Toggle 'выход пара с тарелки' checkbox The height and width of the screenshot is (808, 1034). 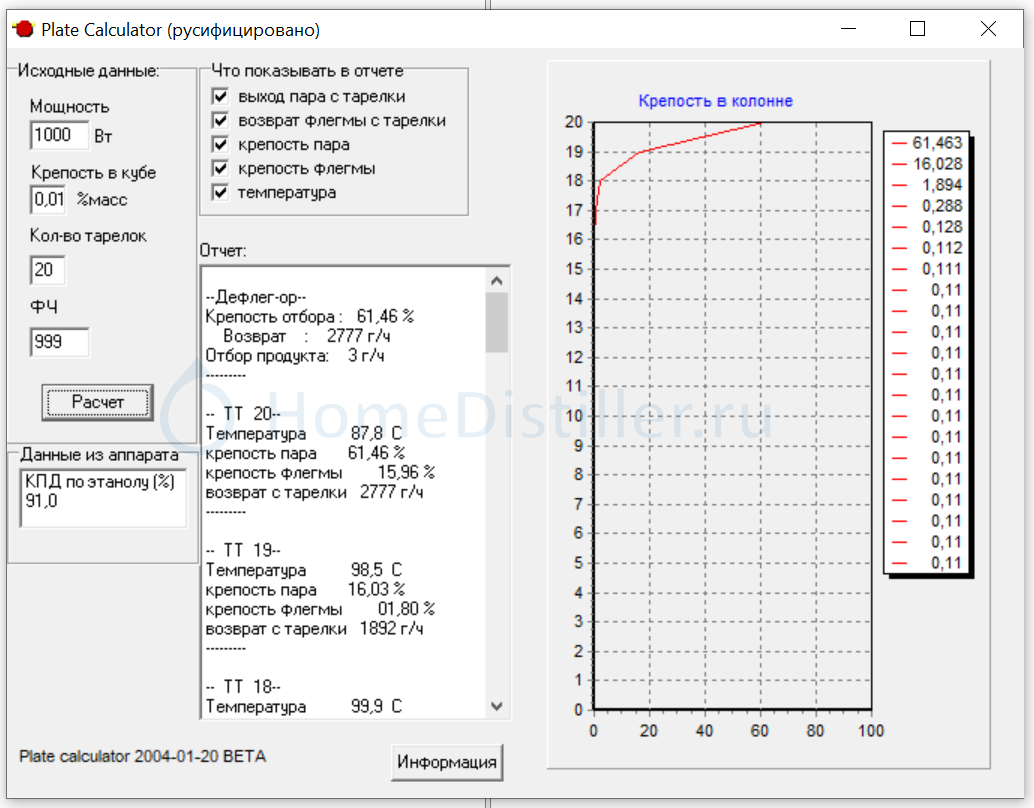click(221, 97)
